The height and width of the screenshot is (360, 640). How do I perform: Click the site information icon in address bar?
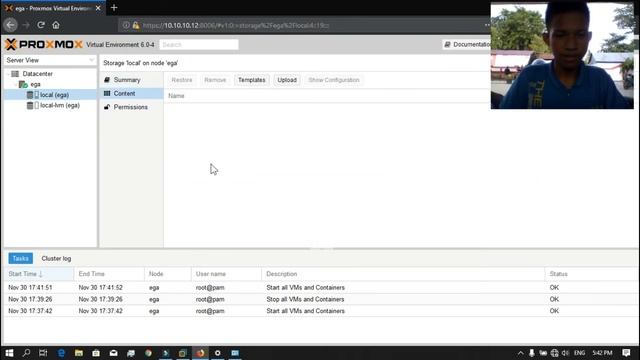(x=126, y=25)
